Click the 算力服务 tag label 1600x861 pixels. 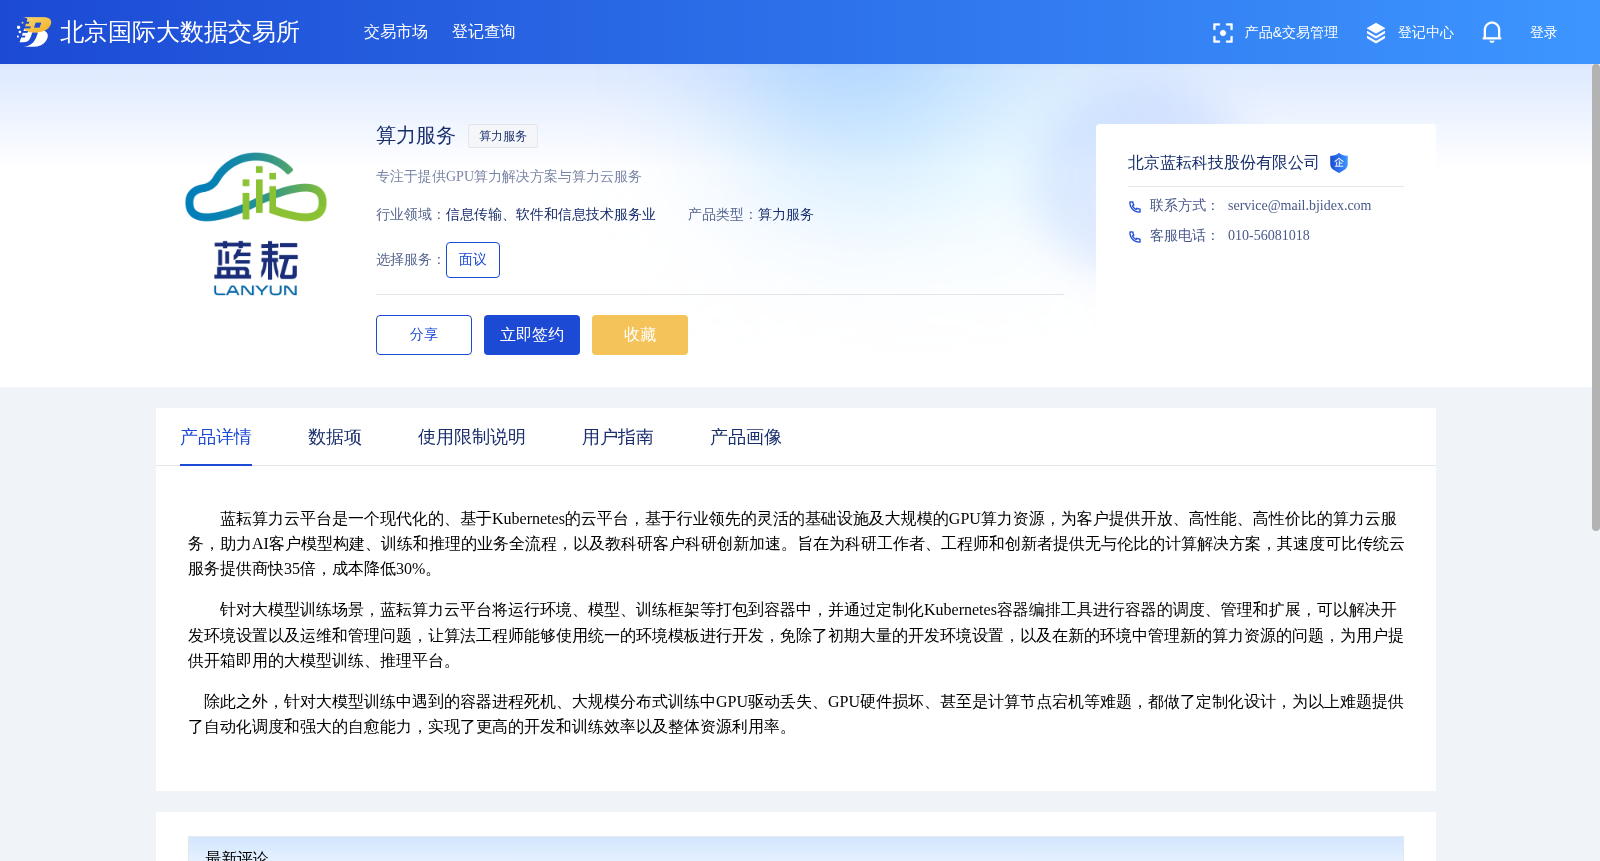(503, 136)
